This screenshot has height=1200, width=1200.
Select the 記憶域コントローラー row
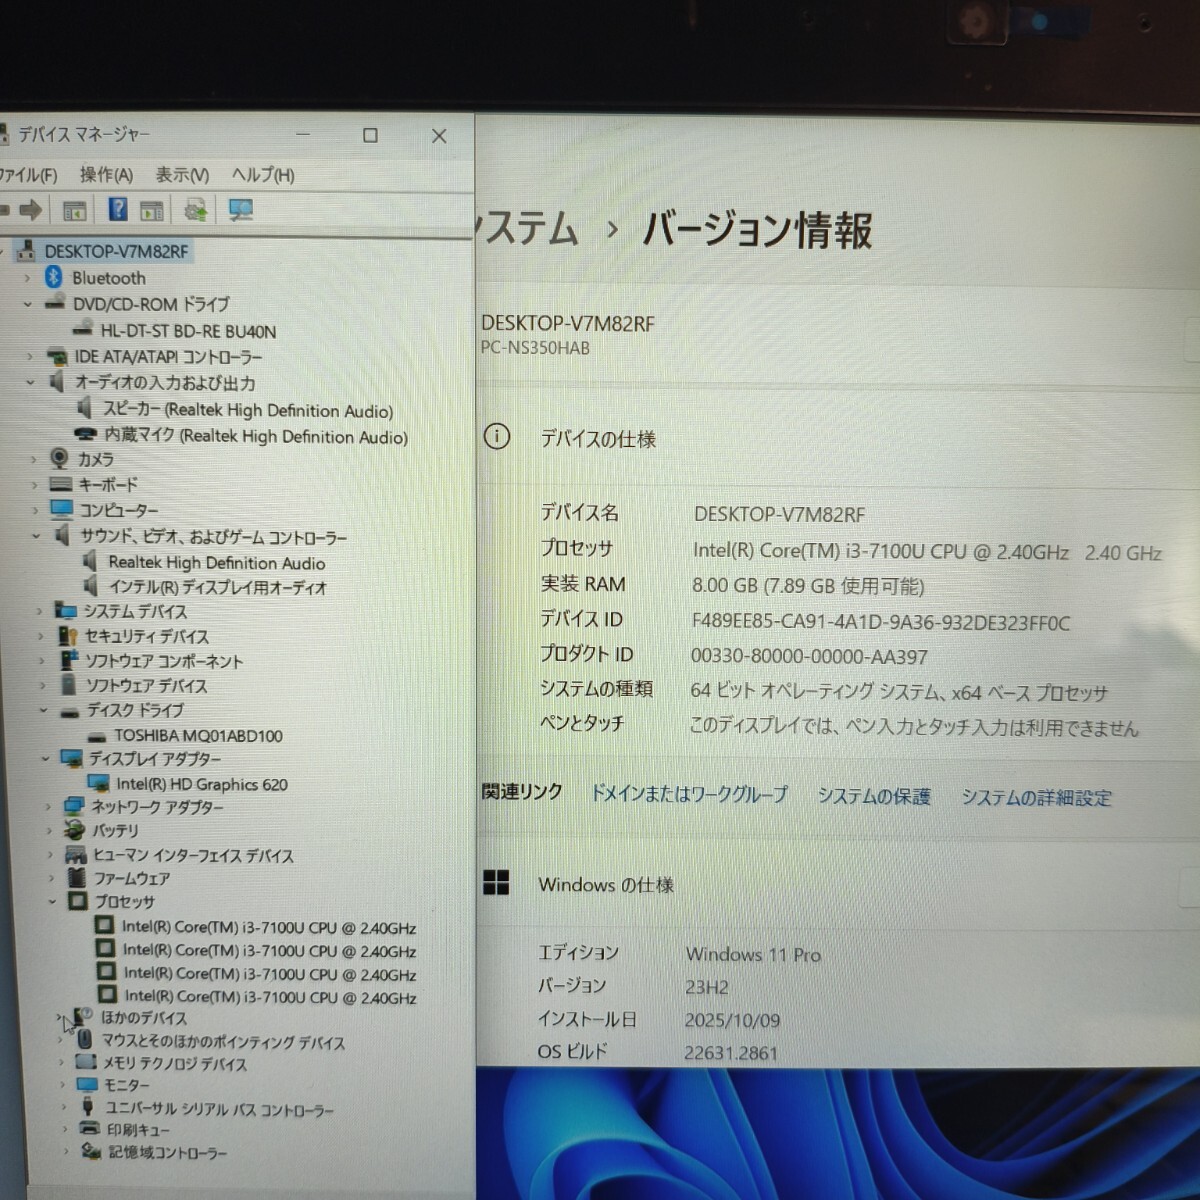click(x=167, y=1153)
